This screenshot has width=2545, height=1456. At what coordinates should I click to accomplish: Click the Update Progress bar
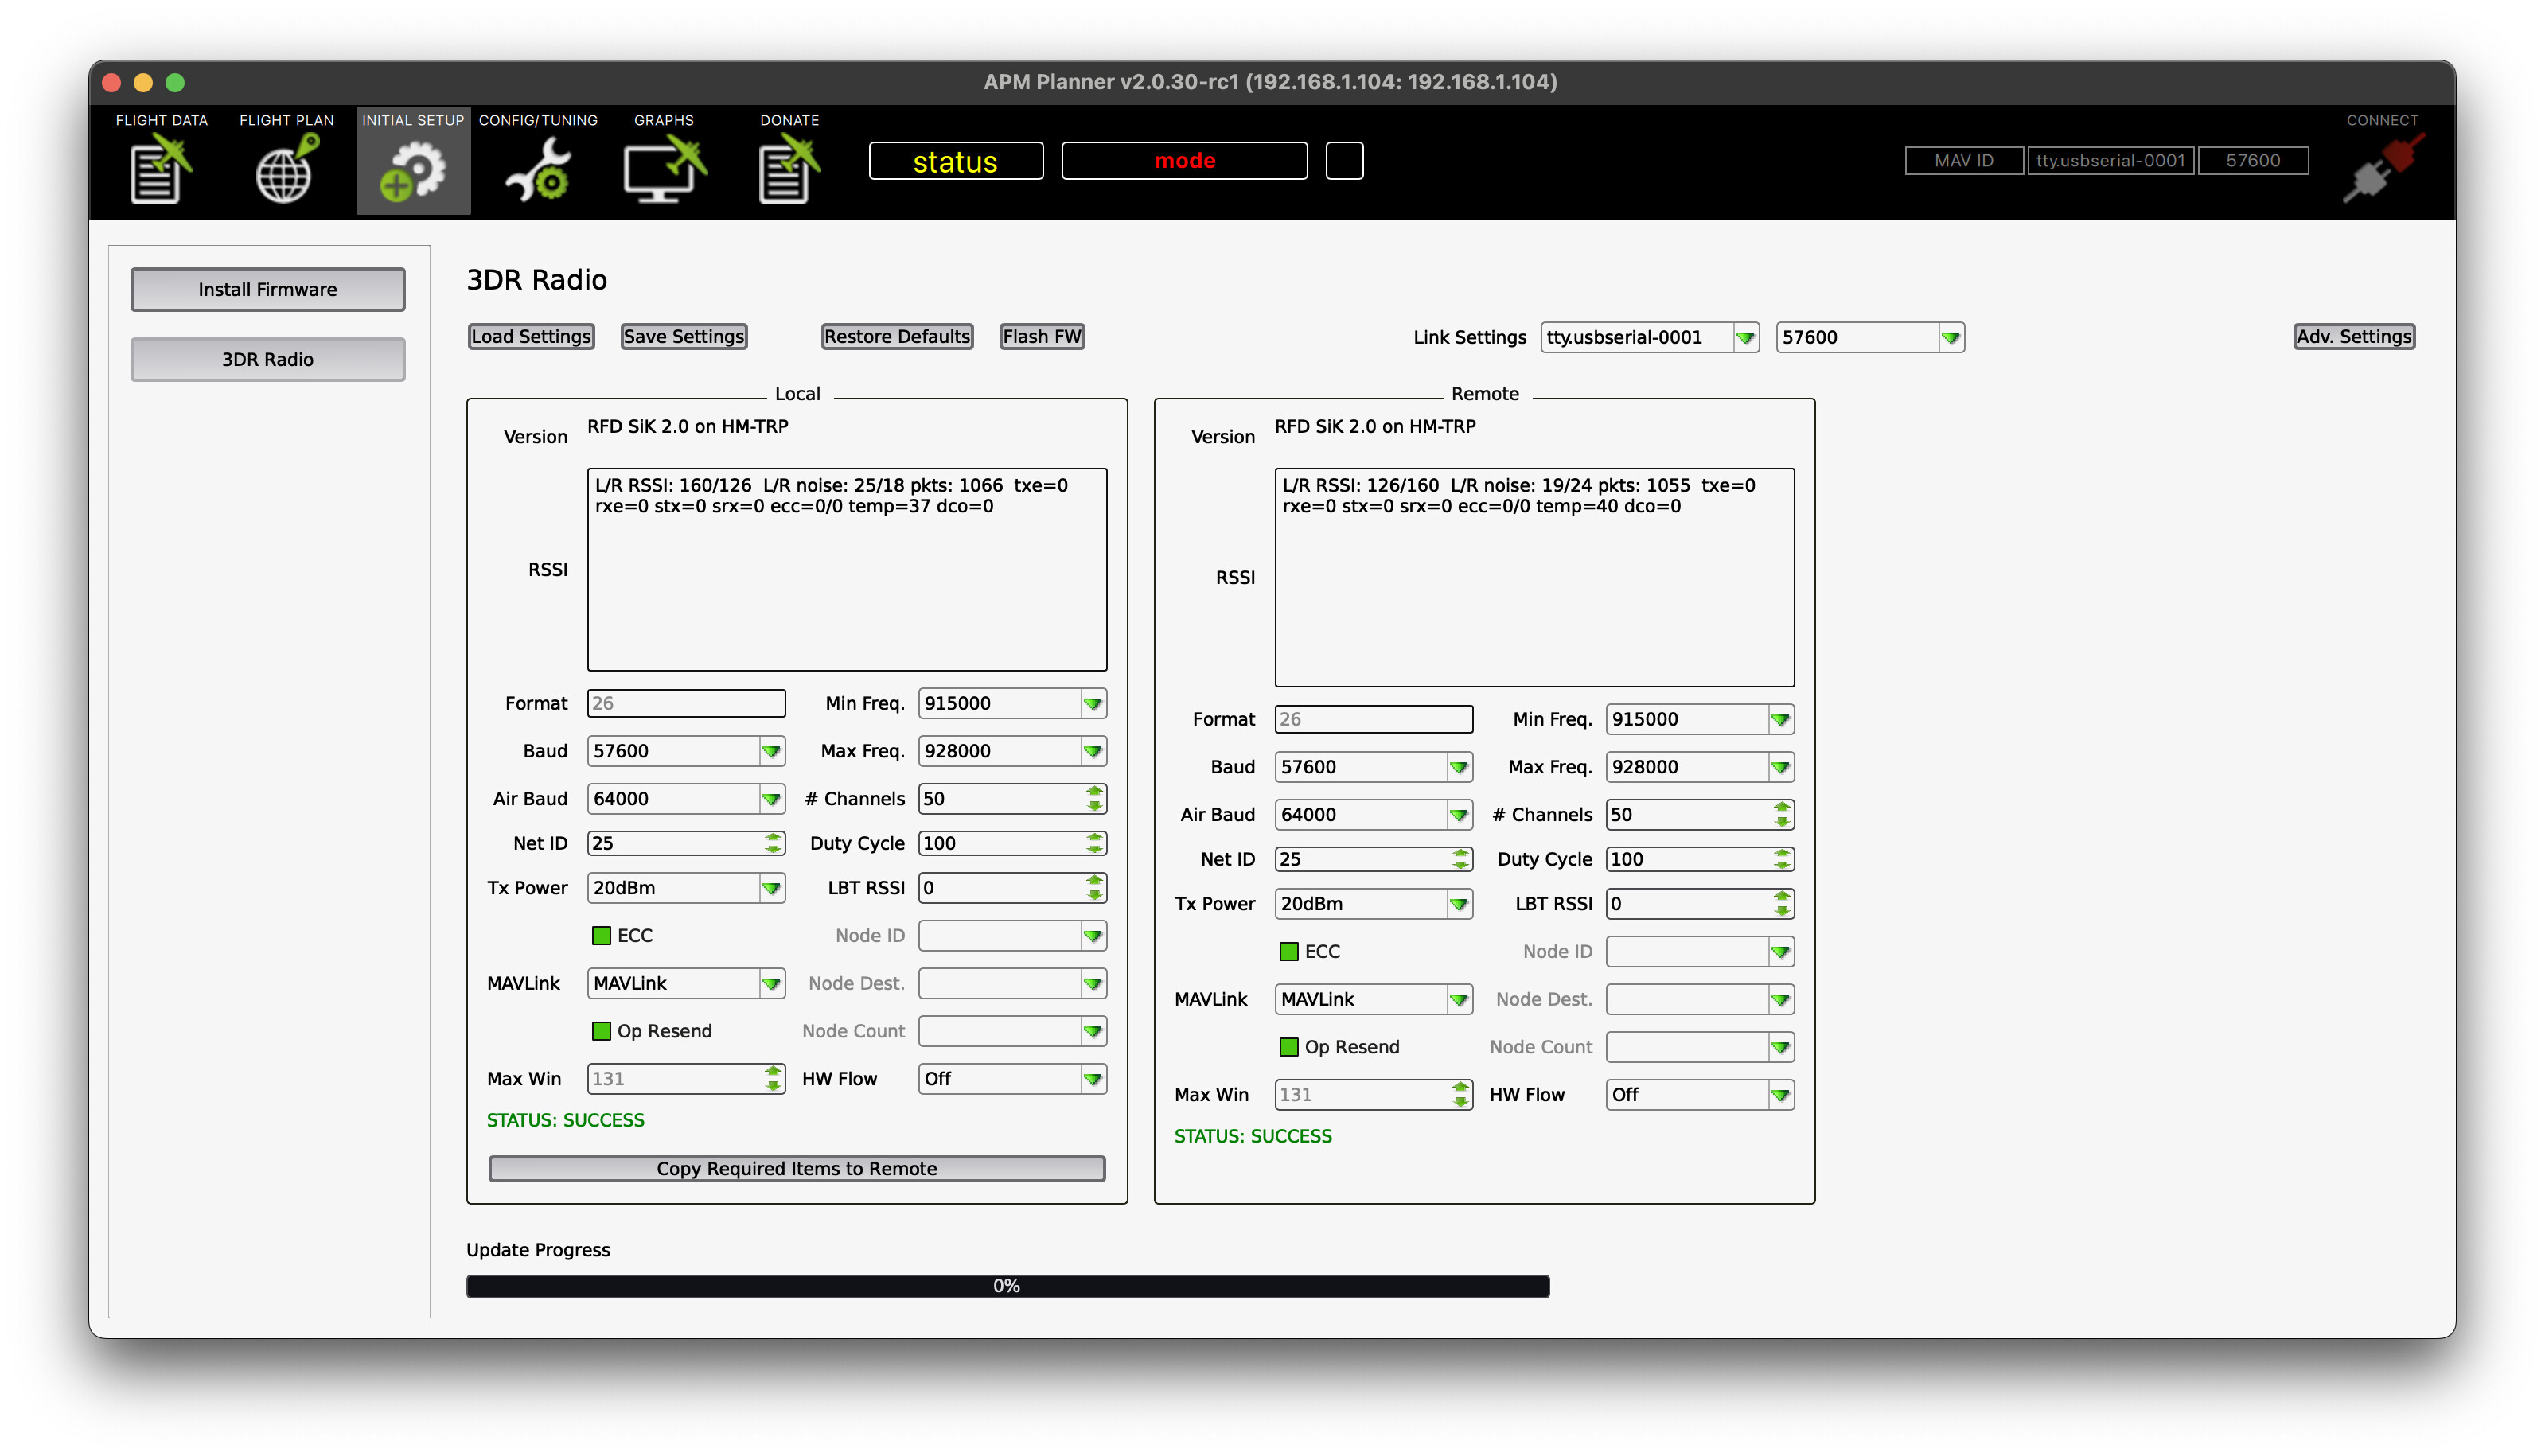pyautogui.click(x=1008, y=1286)
